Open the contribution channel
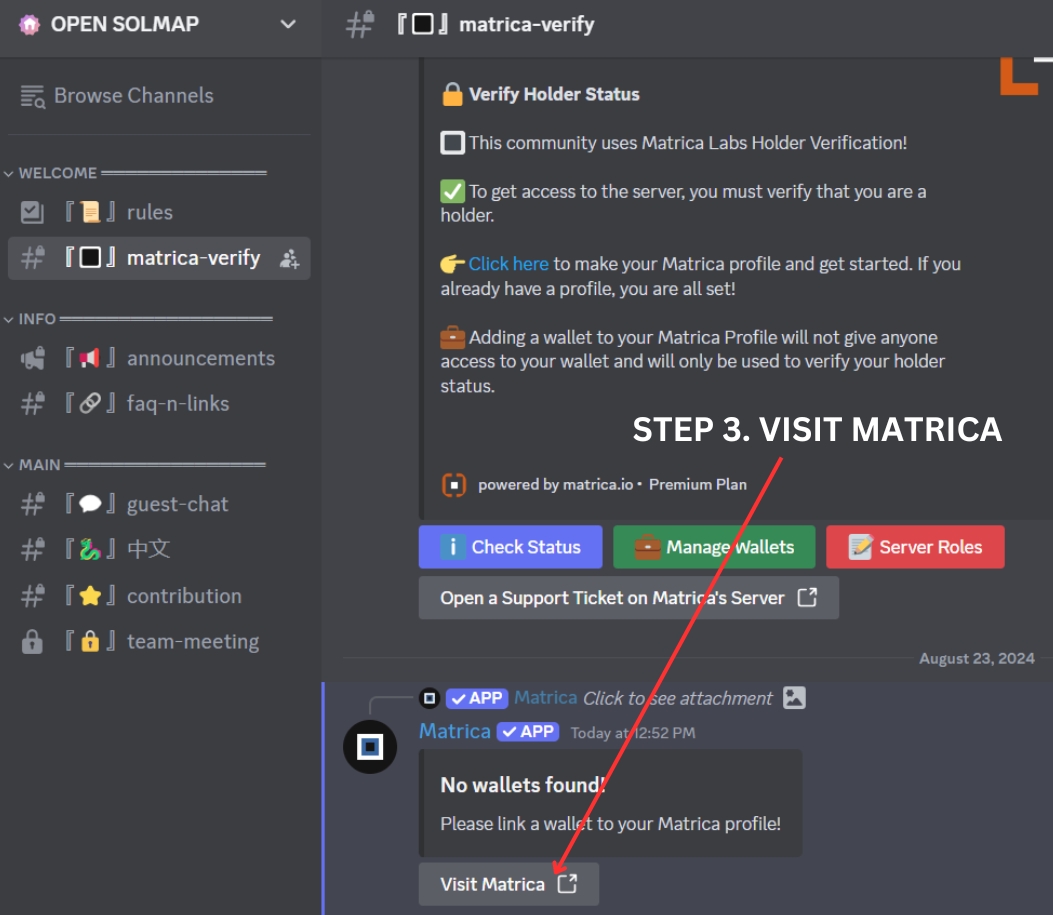Screen dimensions: 1053x915 click(x=184, y=596)
